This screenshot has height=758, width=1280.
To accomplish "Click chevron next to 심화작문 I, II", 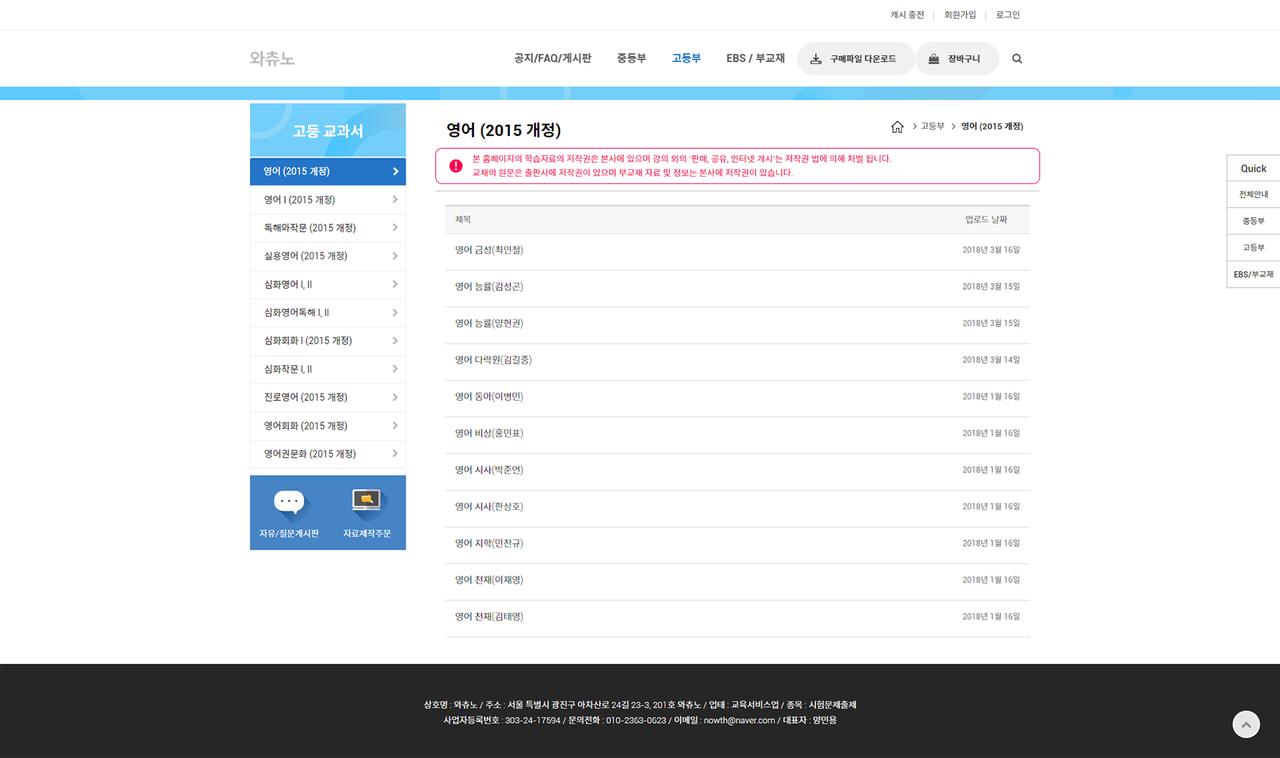I will 396,369.
